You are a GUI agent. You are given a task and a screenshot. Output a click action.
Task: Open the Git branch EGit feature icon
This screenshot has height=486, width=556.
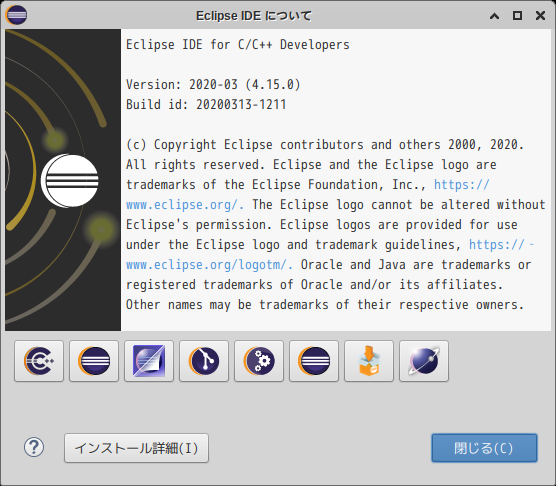pyautogui.click(x=204, y=361)
